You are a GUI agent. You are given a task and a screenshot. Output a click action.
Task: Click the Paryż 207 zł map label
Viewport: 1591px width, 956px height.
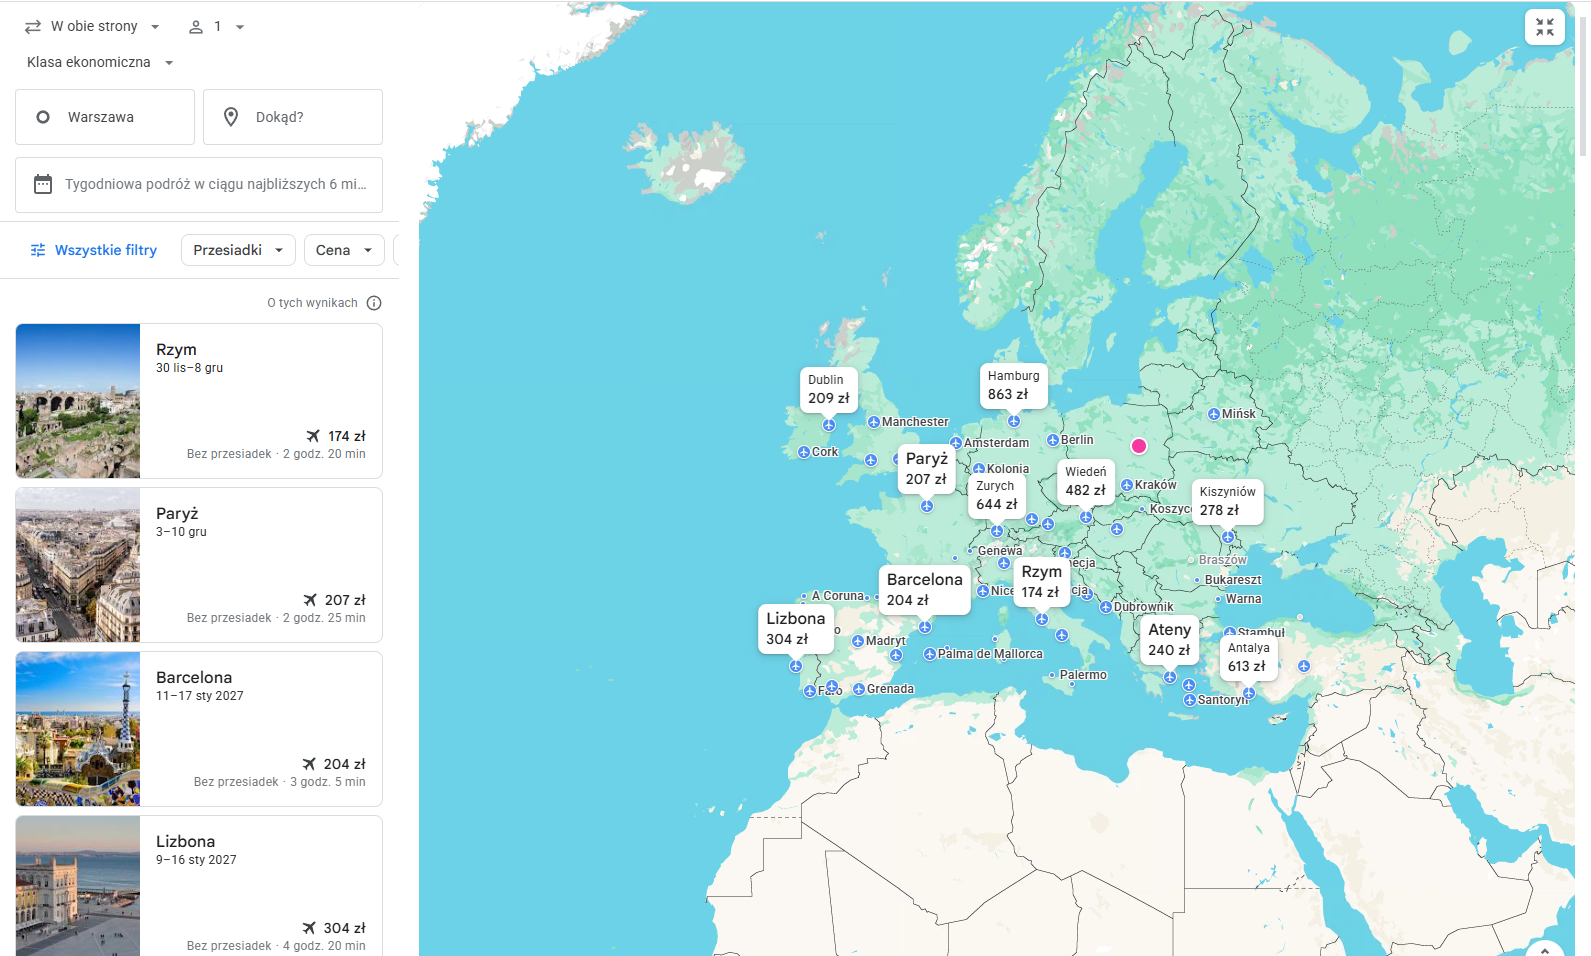coord(927,468)
